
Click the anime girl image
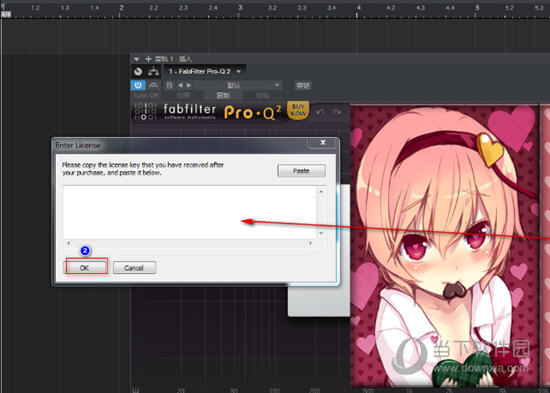click(445, 246)
